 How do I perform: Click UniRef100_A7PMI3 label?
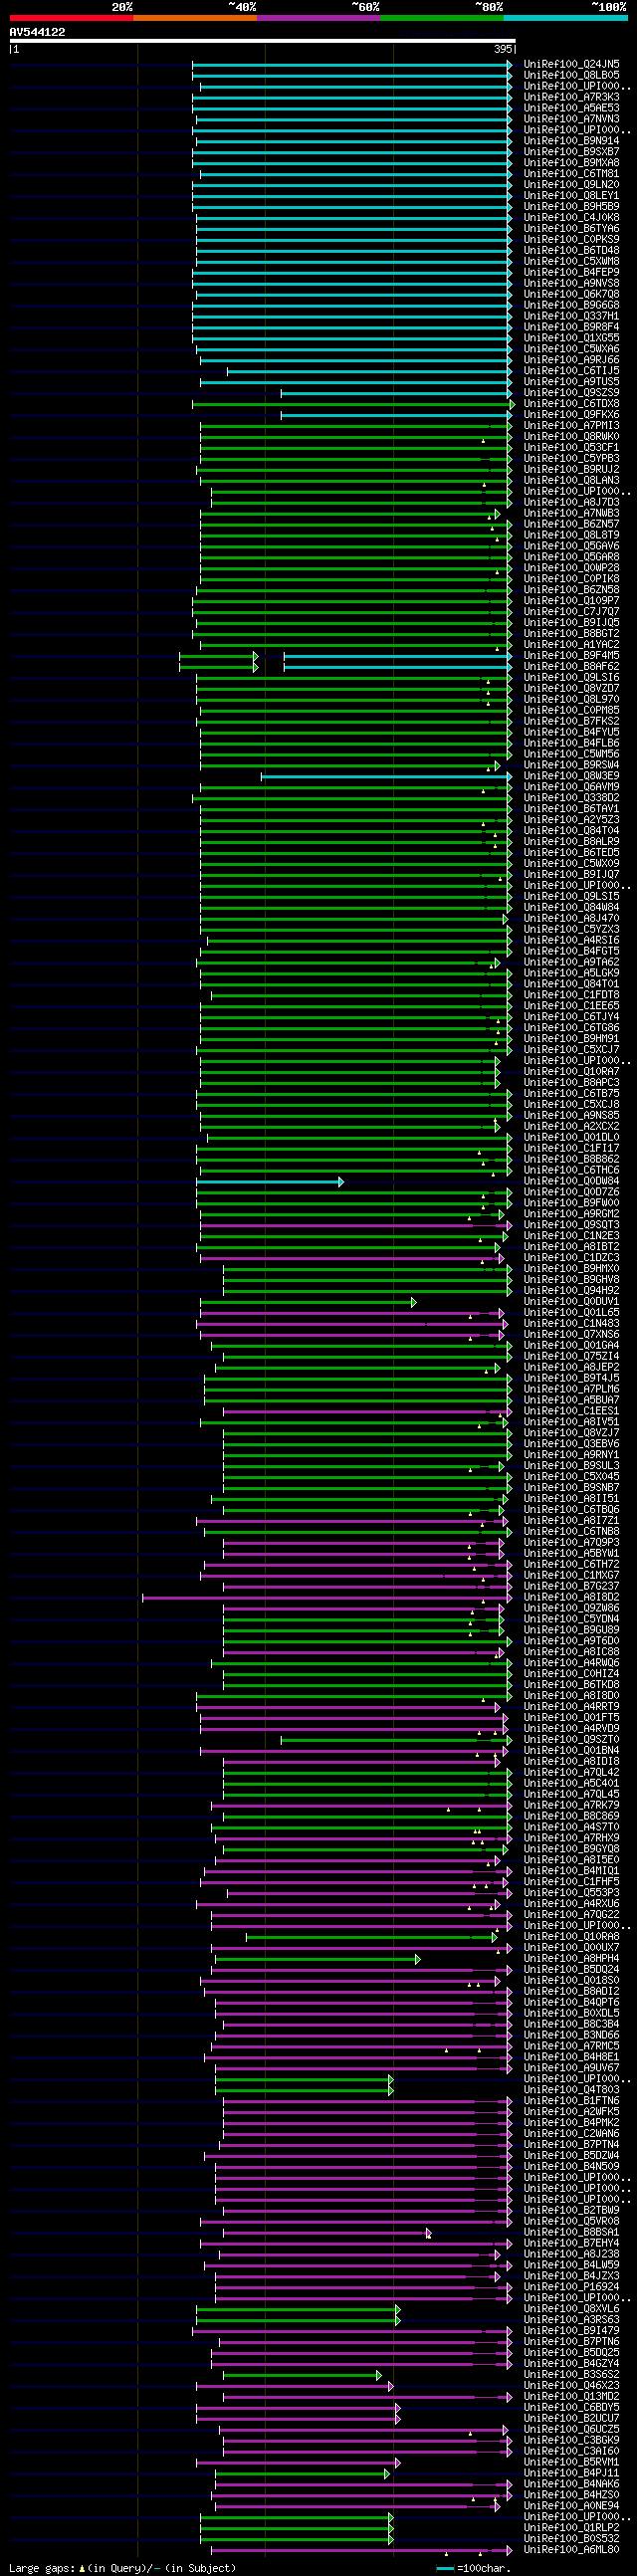tap(571, 426)
